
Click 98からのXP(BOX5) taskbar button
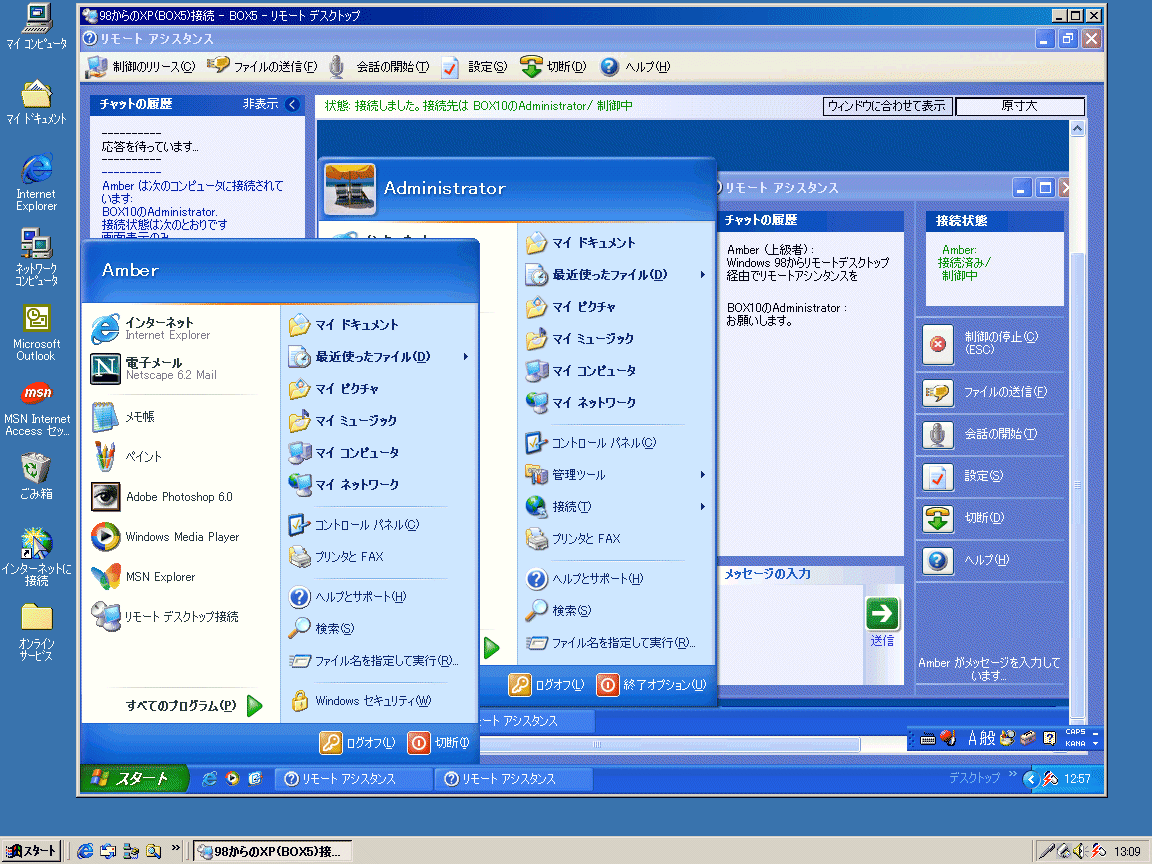273,851
